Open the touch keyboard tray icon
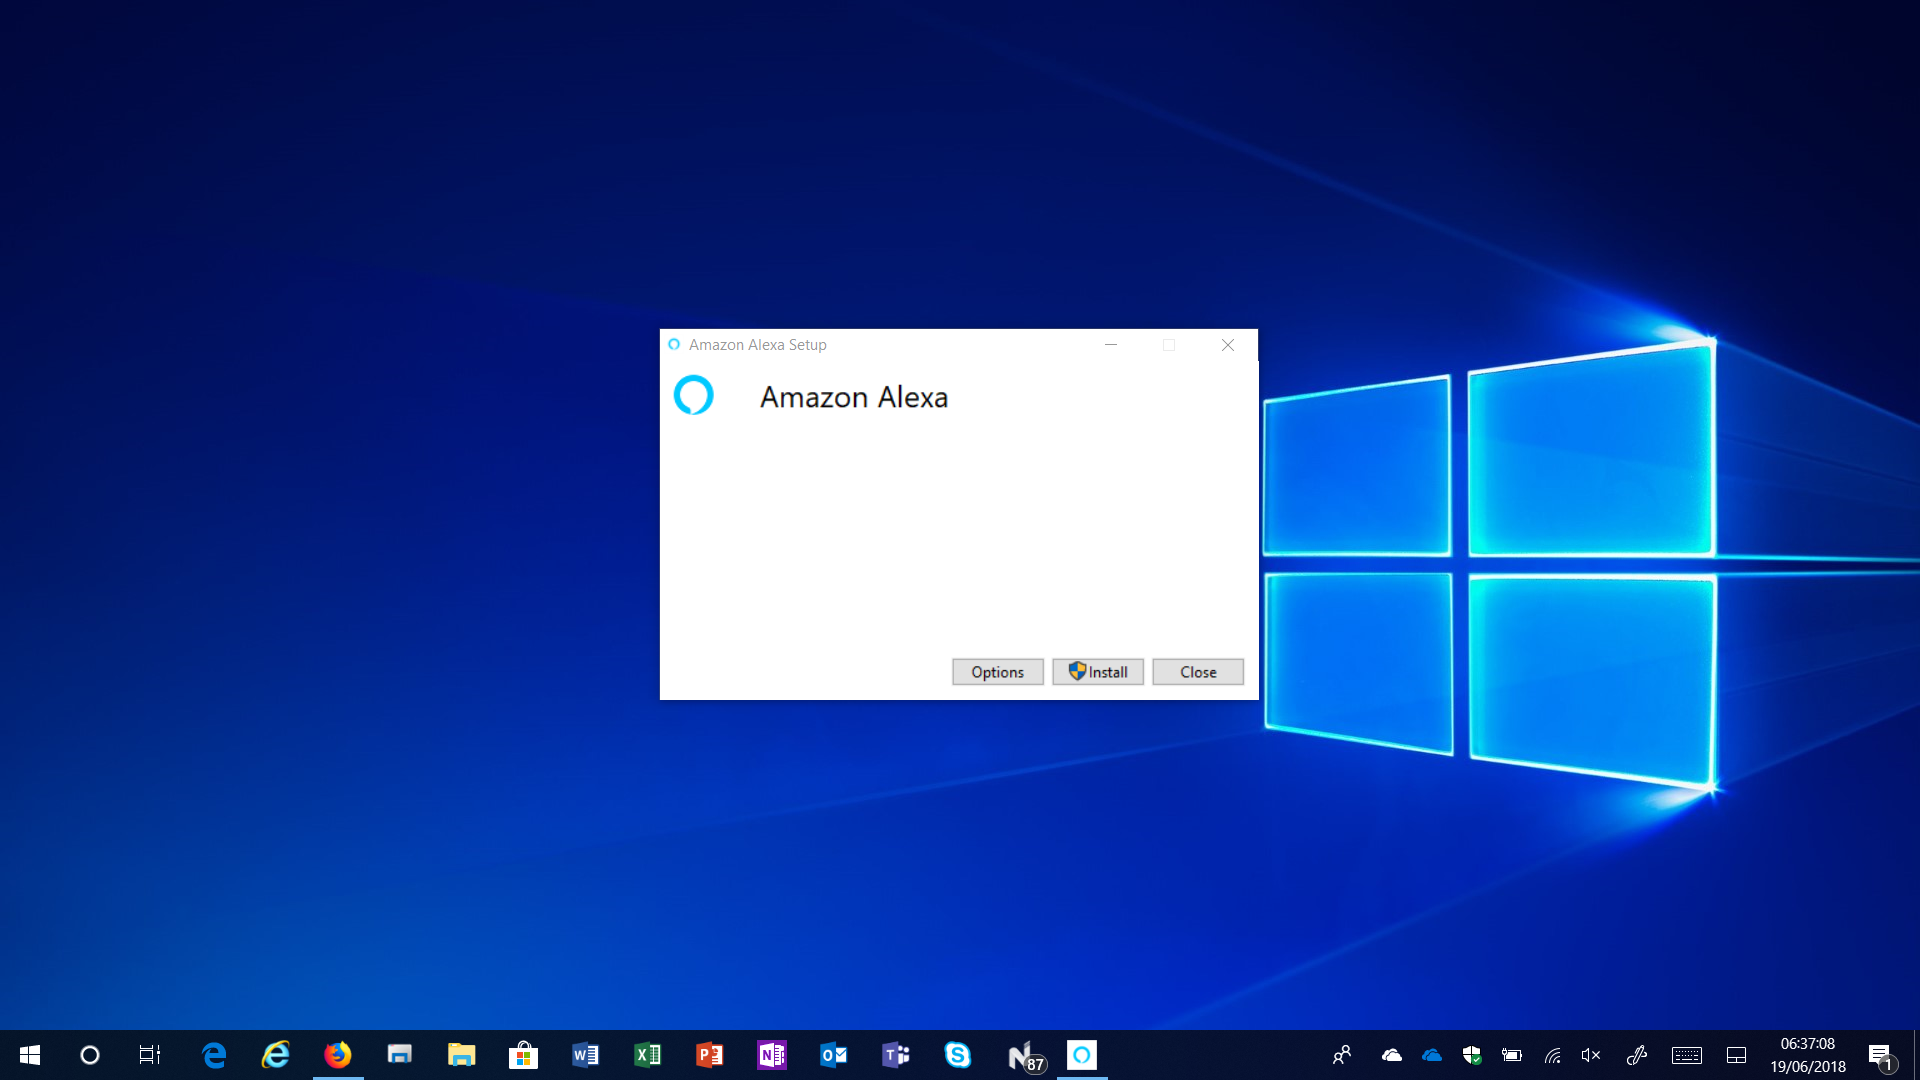Image resolution: width=1920 pixels, height=1080 pixels. click(x=1687, y=1055)
